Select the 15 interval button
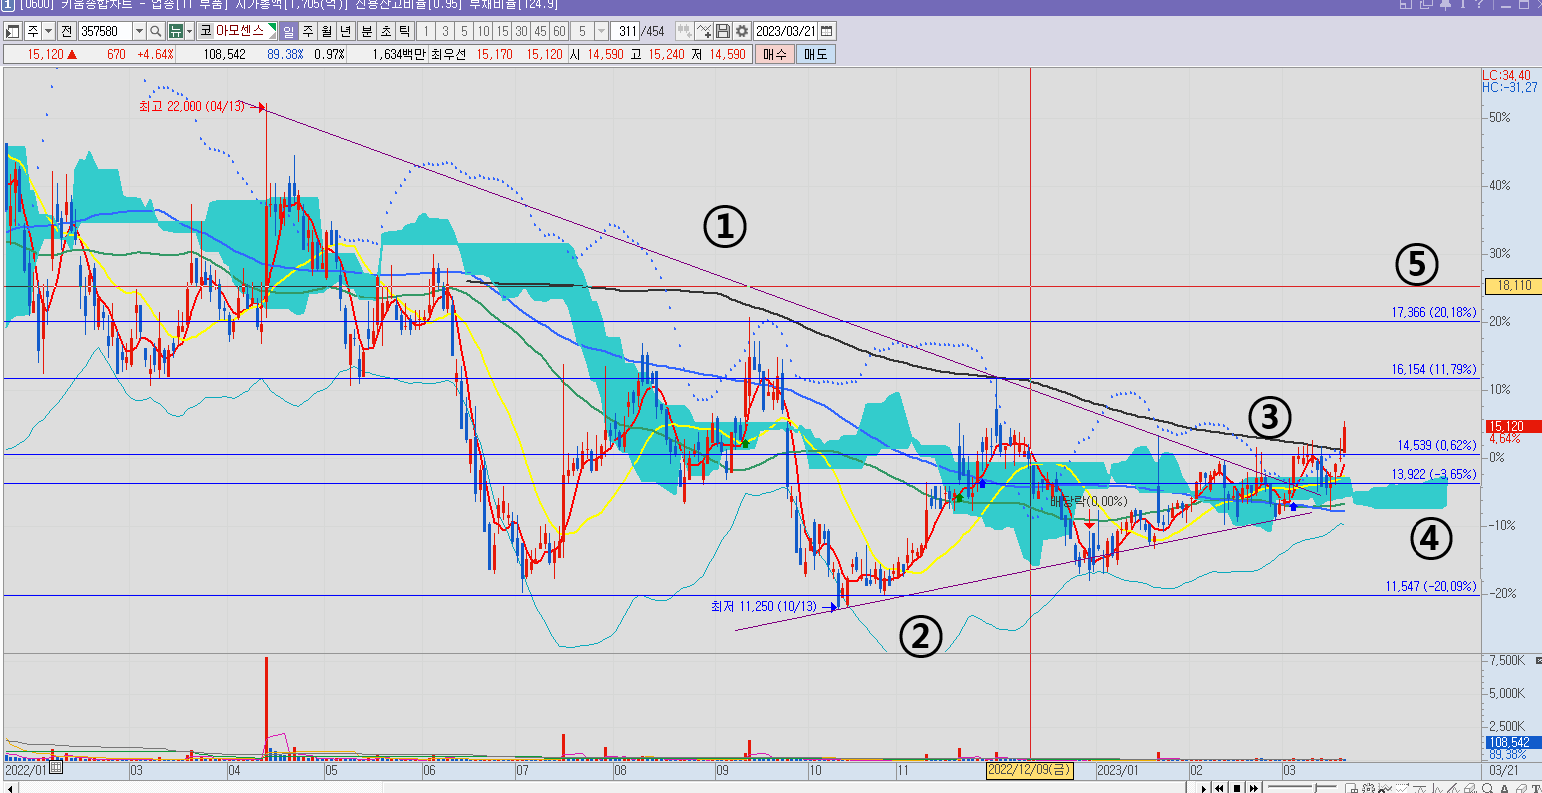Viewport: 1542px width, 793px height. tap(502, 31)
